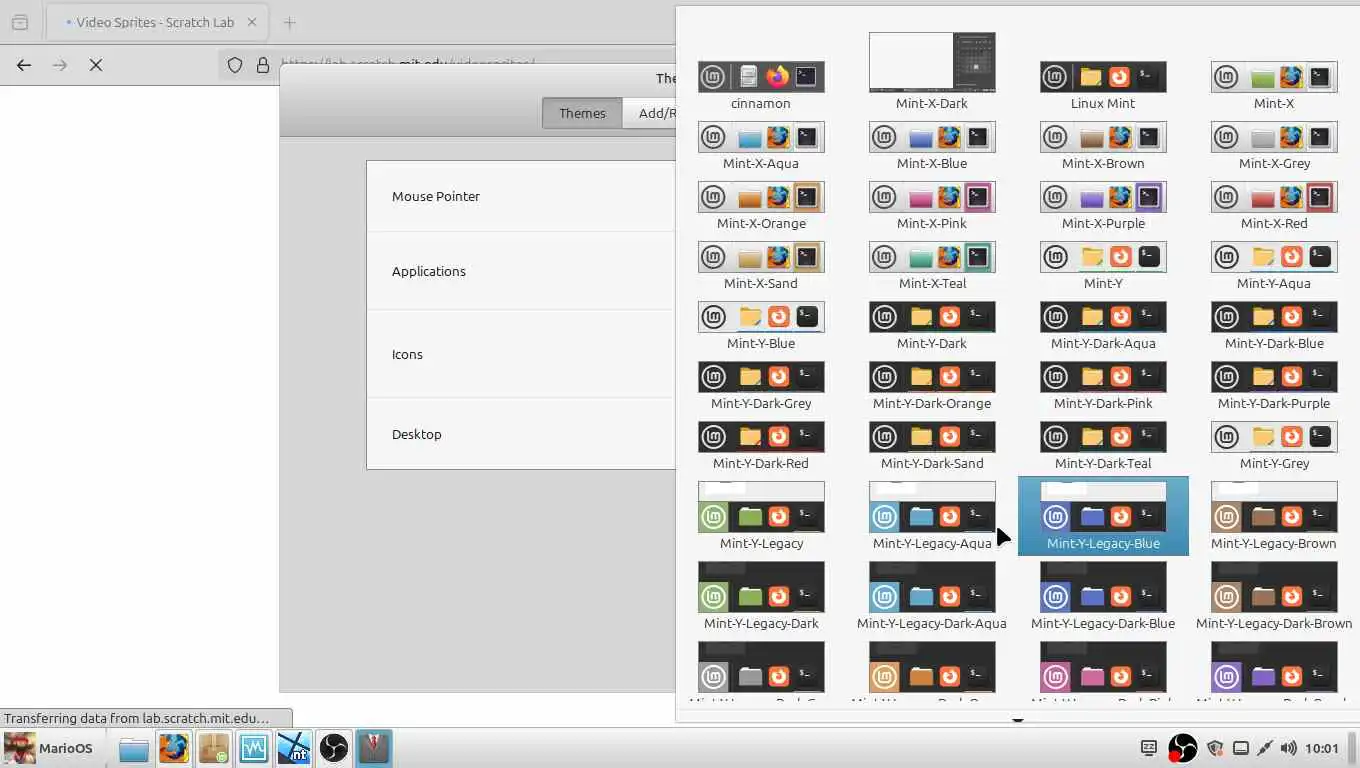This screenshot has width=1360, height=768.
Task: Choose Mint-X-Red theme preview
Action: coord(1274,197)
